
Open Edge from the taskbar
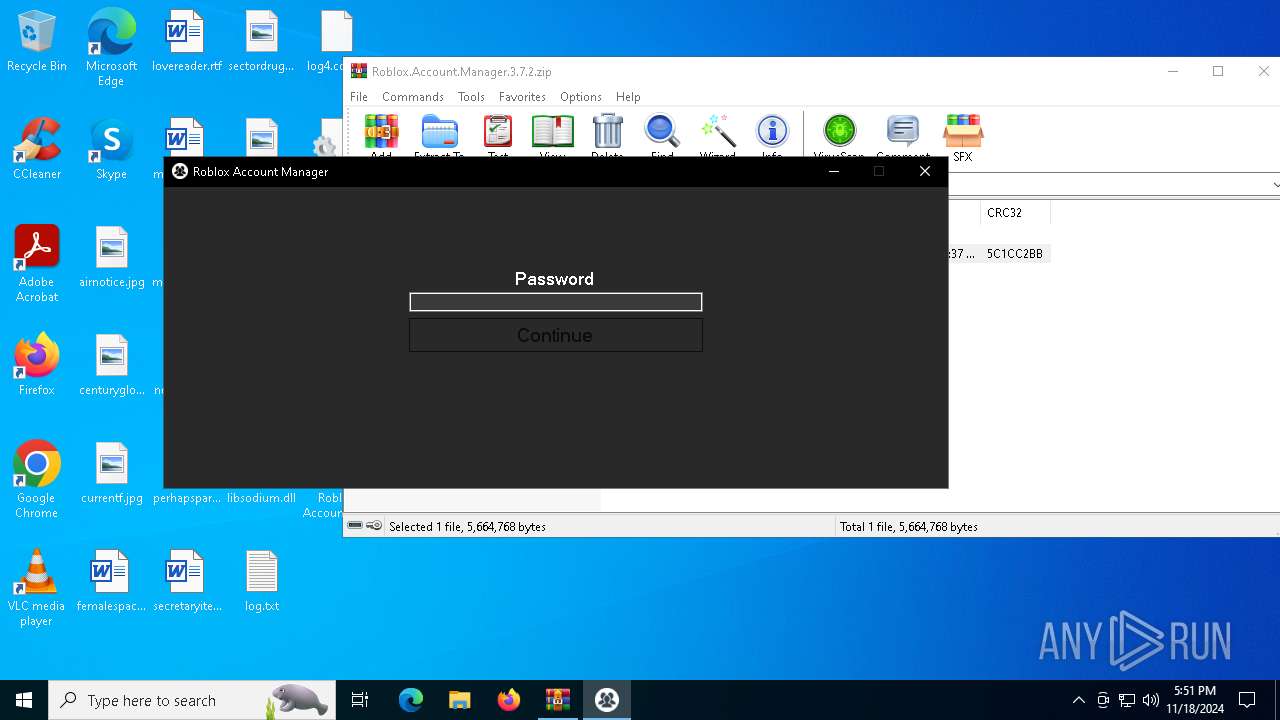pyautogui.click(x=411, y=700)
